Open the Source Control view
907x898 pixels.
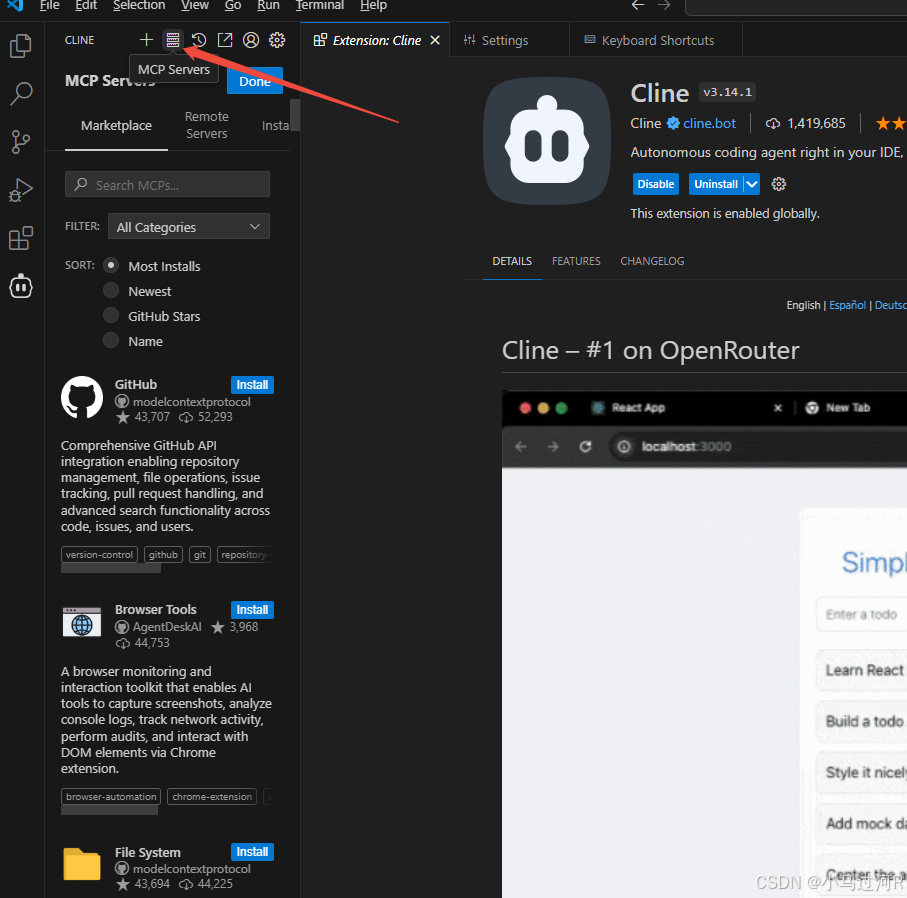pyautogui.click(x=21, y=142)
